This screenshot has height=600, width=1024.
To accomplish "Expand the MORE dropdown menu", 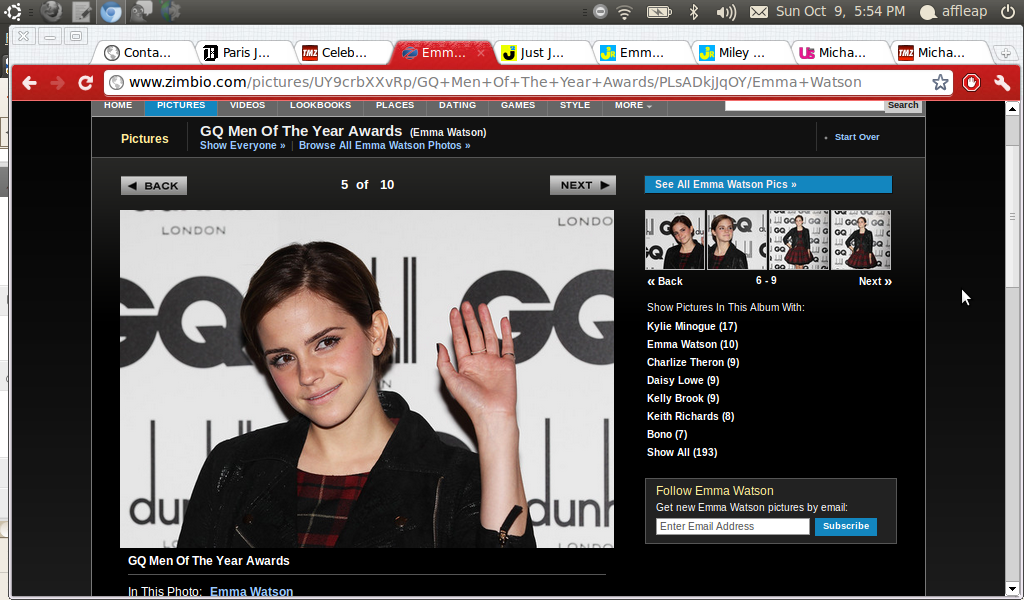I will (633, 106).
